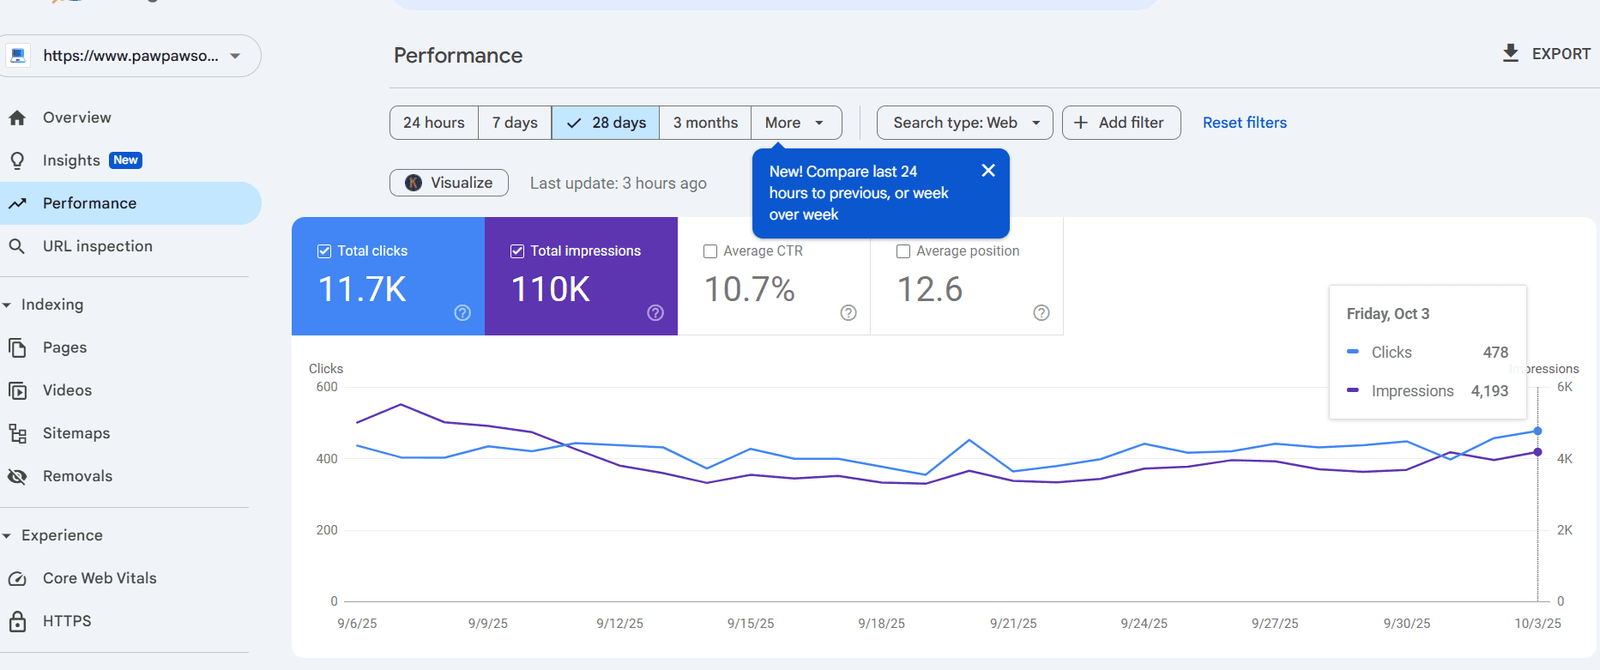Dismiss the Compare last 24 hours tooltip
This screenshot has height=670, width=1600.
[988, 171]
